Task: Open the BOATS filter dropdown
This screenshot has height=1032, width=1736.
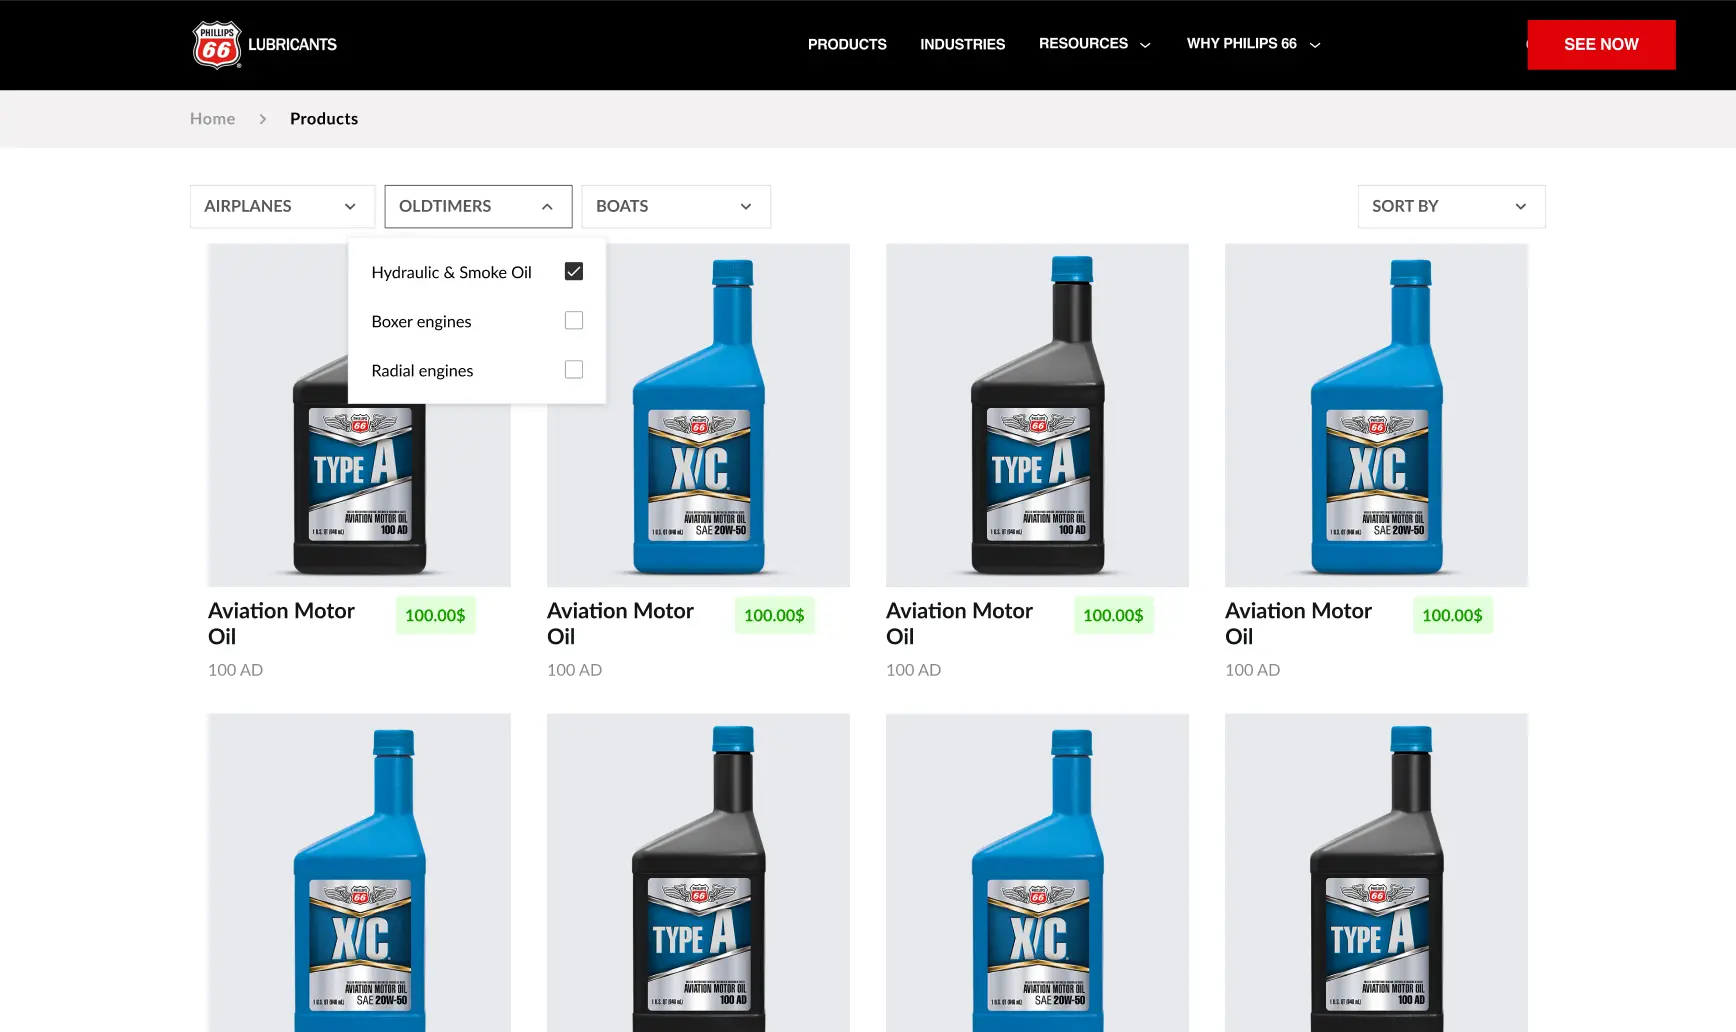Action: click(x=675, y=206)
